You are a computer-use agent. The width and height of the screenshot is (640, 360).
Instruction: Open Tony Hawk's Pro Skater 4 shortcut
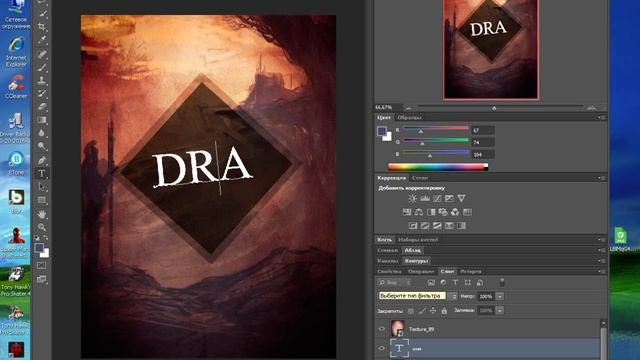16,282
